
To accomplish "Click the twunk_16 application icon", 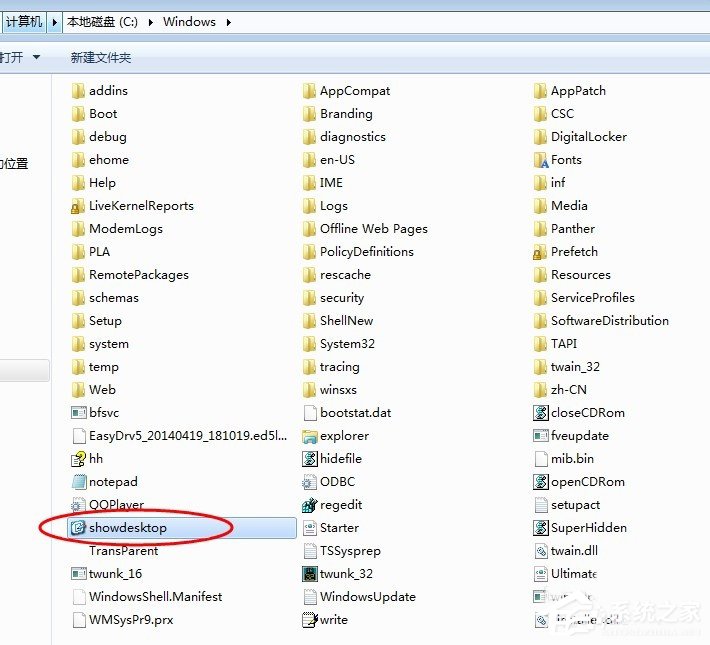I will (x=79, y=574).
